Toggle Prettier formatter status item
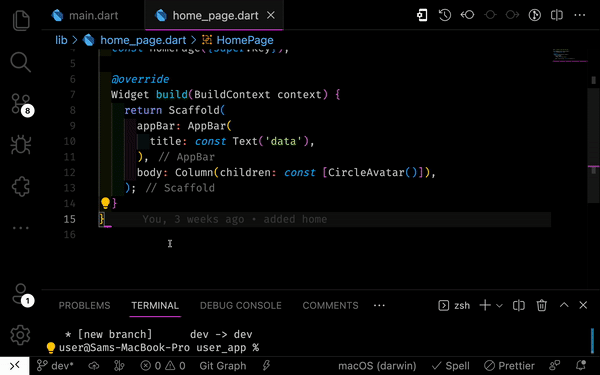Image resolution: width=600 pixels, height=375 pixels. 509,366
